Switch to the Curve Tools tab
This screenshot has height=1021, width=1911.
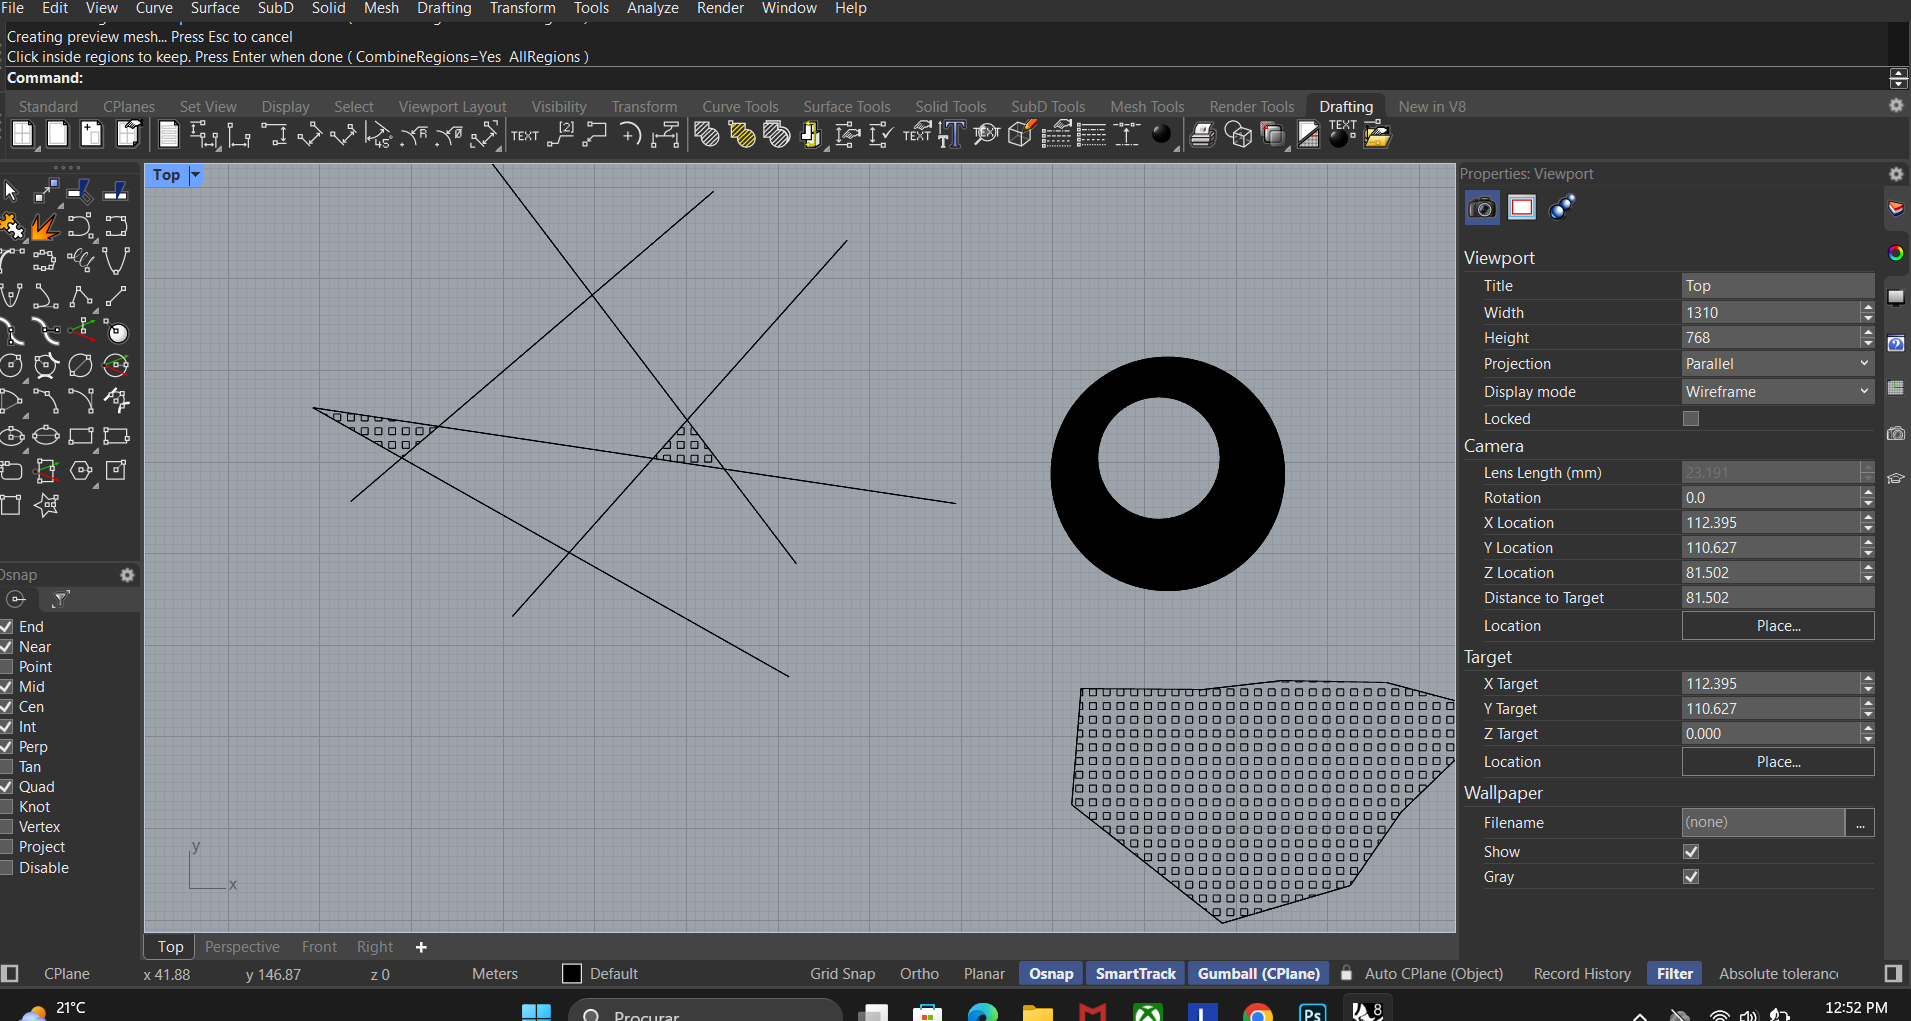[x=740, y=107]
